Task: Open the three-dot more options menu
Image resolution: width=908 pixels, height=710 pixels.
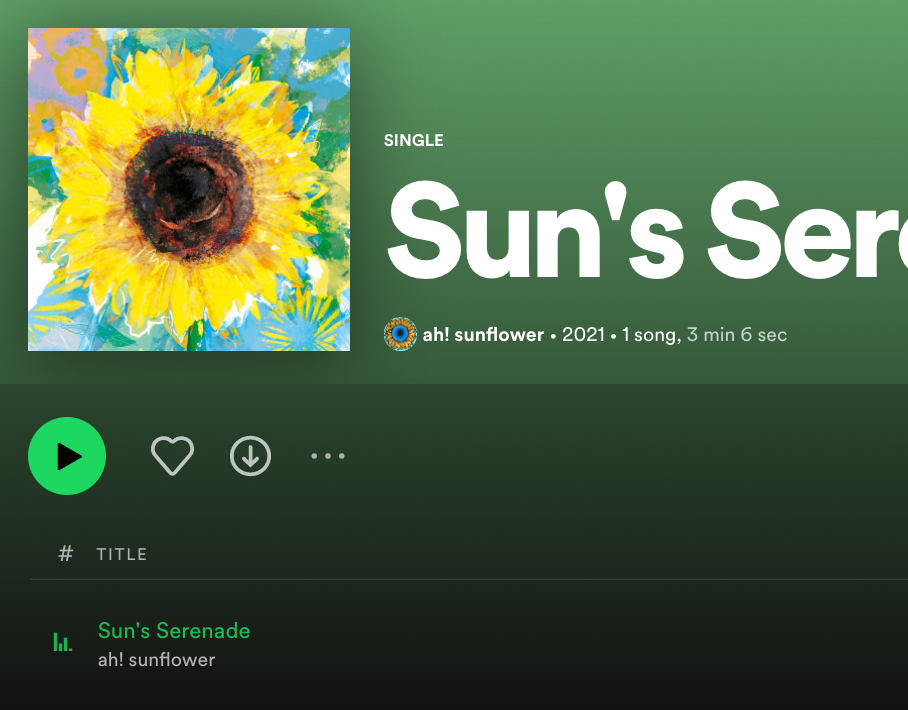Action: (x=328, y=456)
